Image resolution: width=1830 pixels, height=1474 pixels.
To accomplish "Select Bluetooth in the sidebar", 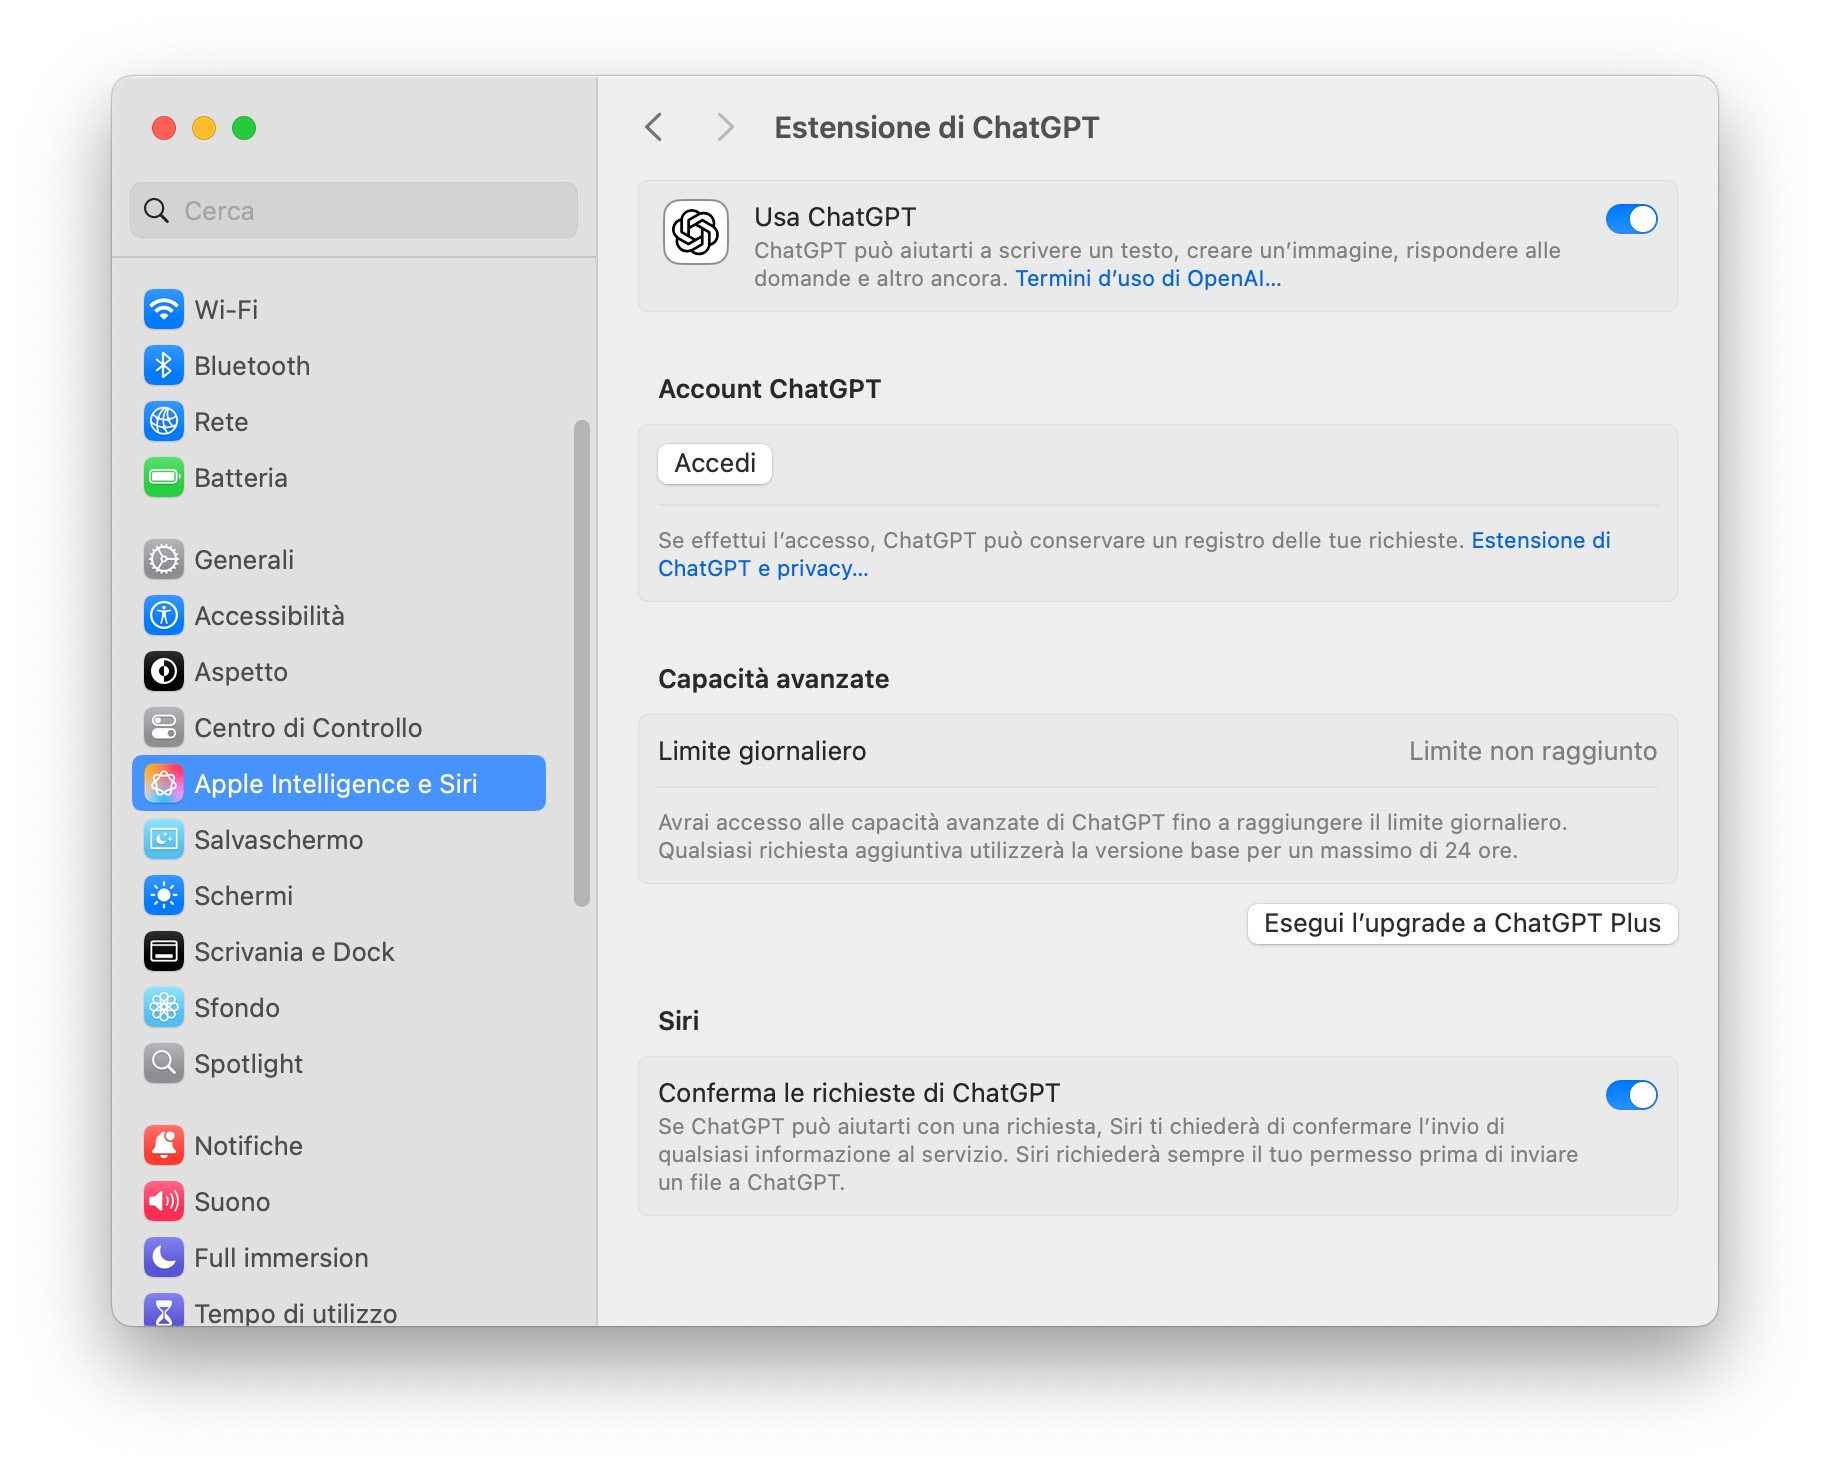I will [253, 366].
